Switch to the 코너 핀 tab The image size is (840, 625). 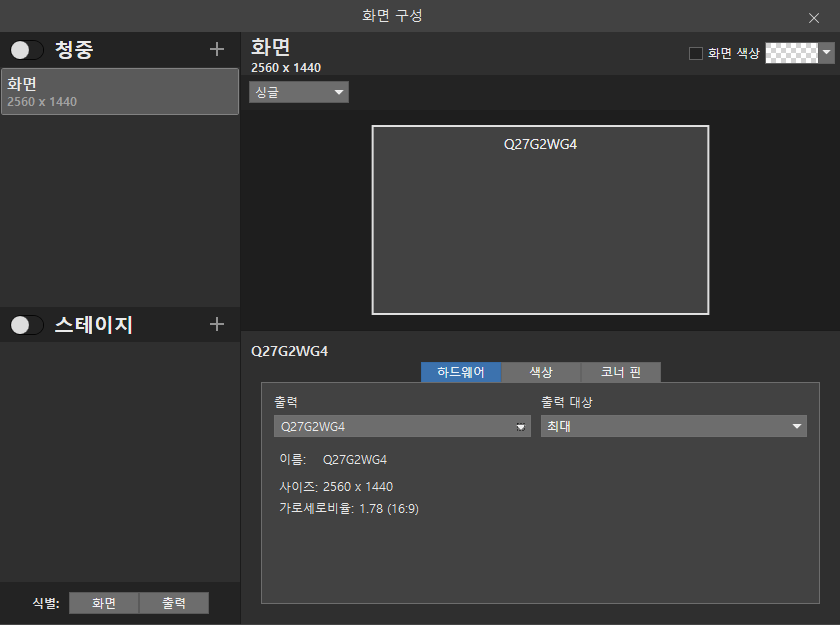(620, 372)
